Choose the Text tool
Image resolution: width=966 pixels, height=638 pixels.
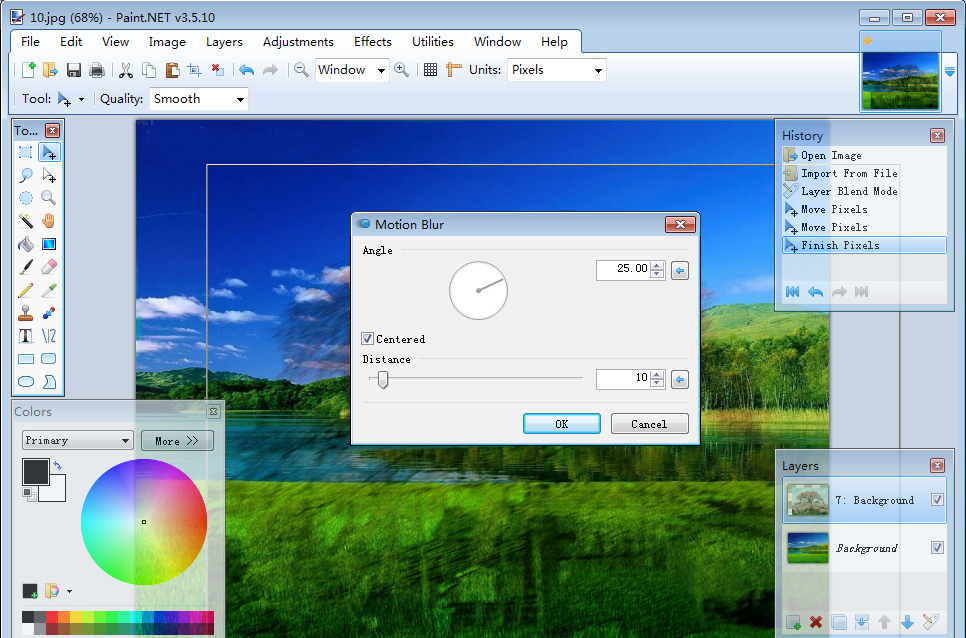coord(26,336)
